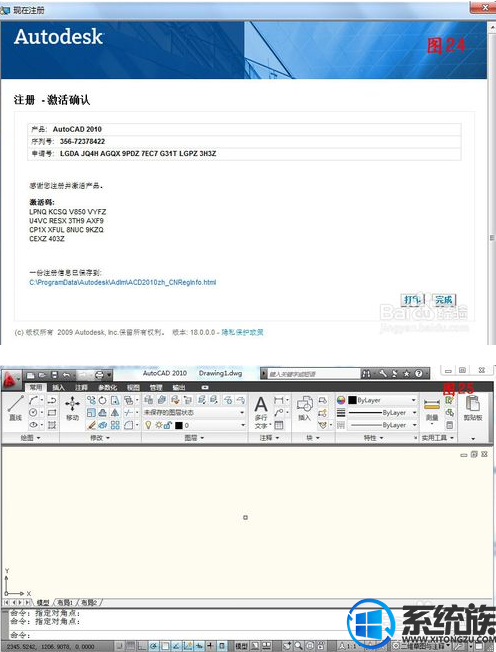Click the Table tool in Annotation panel

tap(279, 425)
